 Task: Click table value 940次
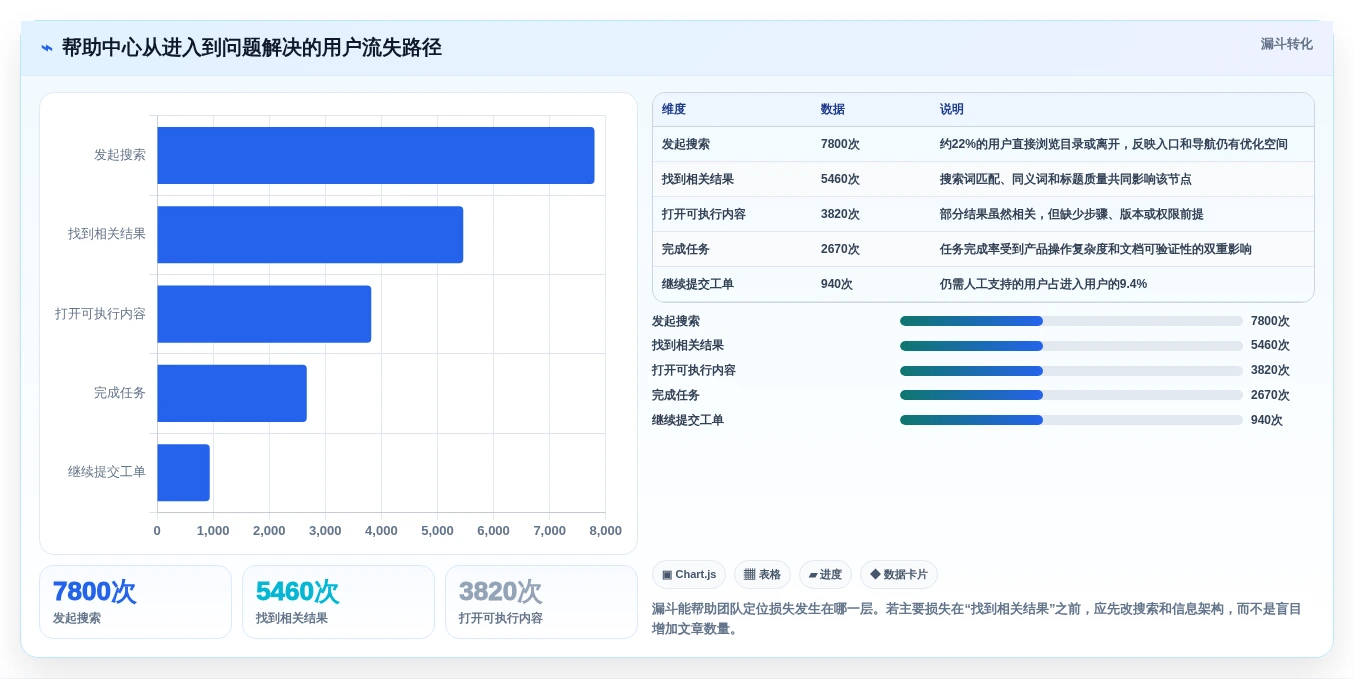pyautogui.click(x=837, y=284)
